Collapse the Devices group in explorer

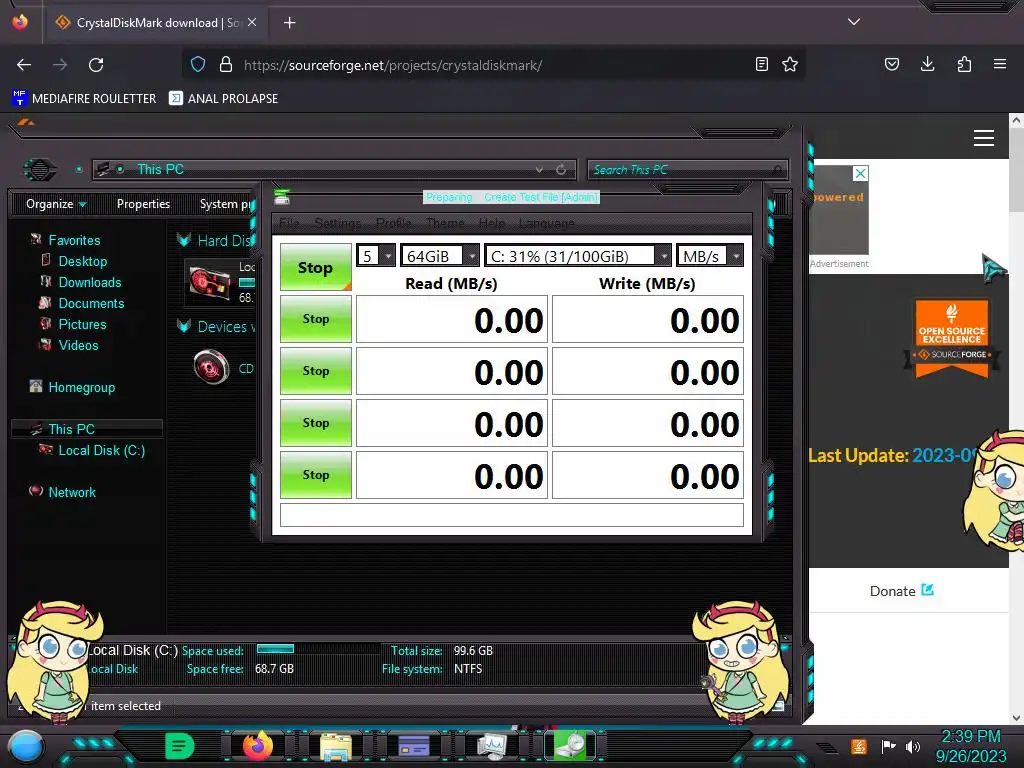pyautogui.click(x=184, y=327)
